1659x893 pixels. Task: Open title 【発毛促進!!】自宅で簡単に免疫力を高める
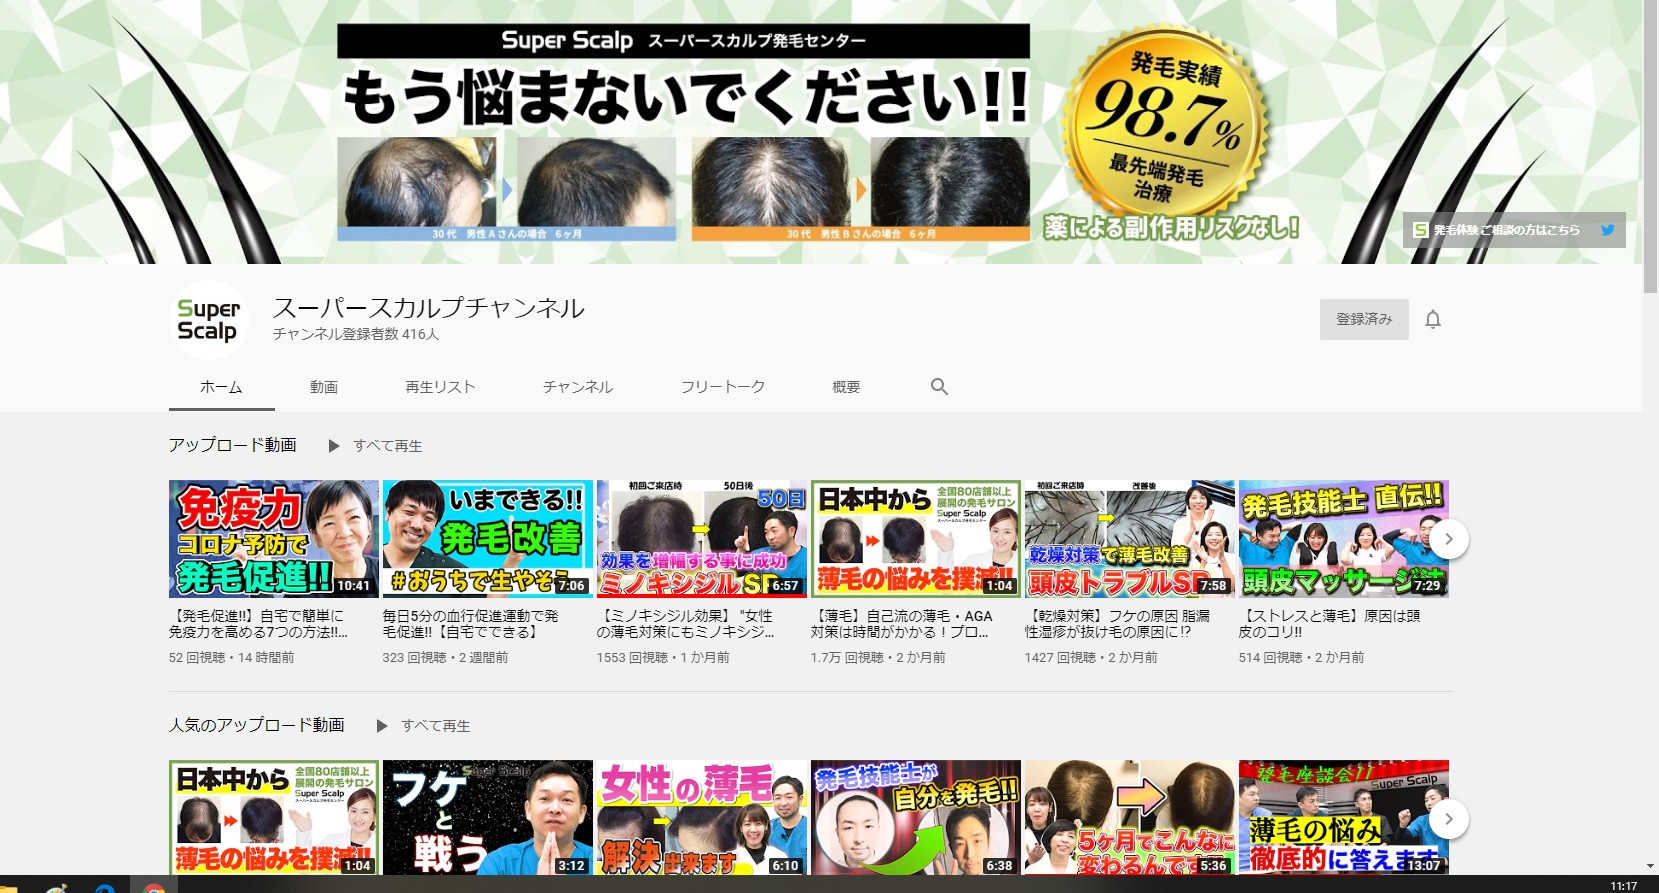coord(259,624)
